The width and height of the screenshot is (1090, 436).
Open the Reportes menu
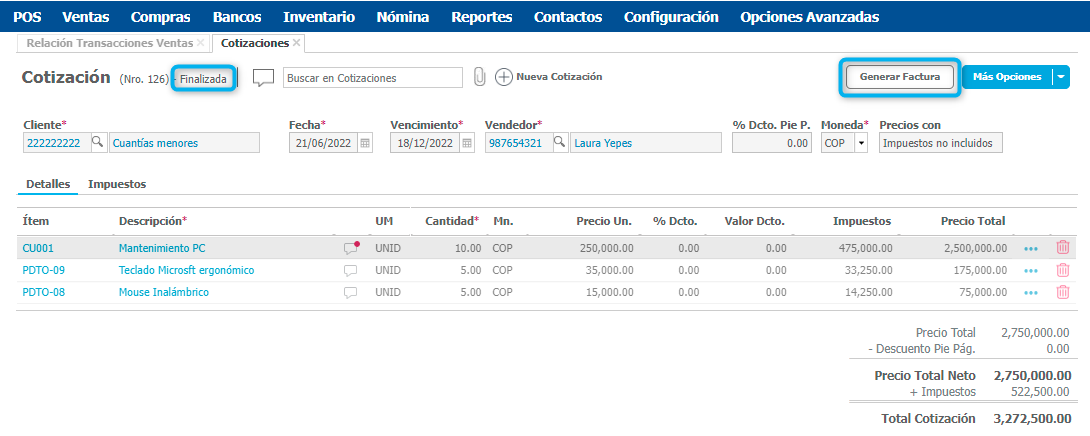[x=481, y=17]
